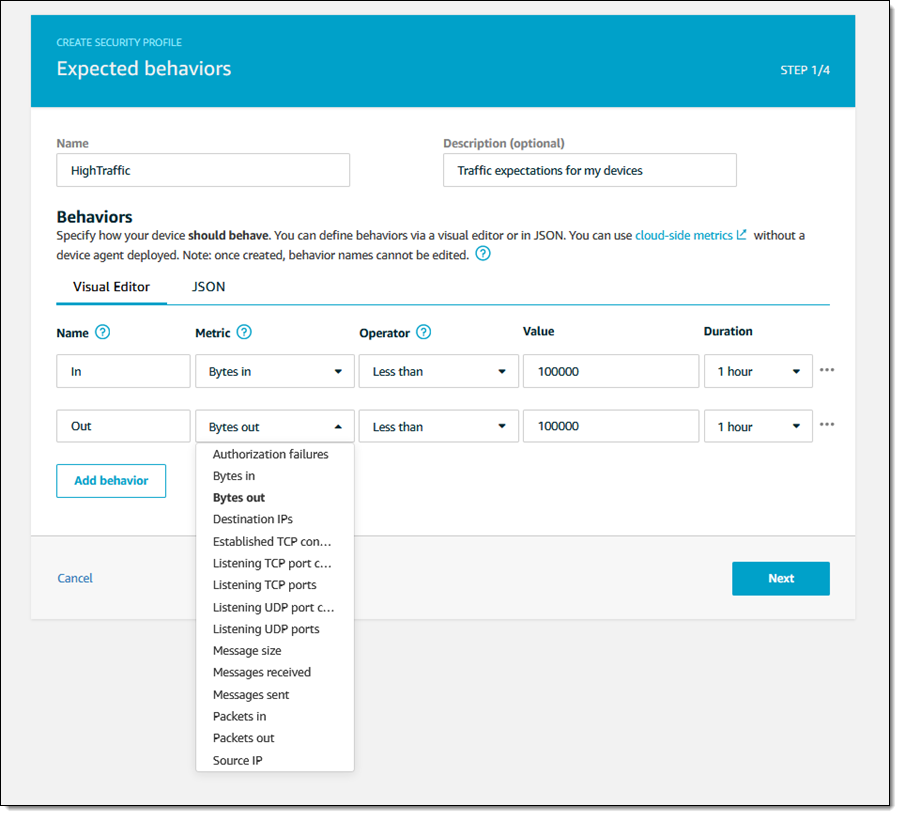This screenshot has height=816, width=900.
Task: Click the help icon next to Metric column
Action: coord(244,332)
